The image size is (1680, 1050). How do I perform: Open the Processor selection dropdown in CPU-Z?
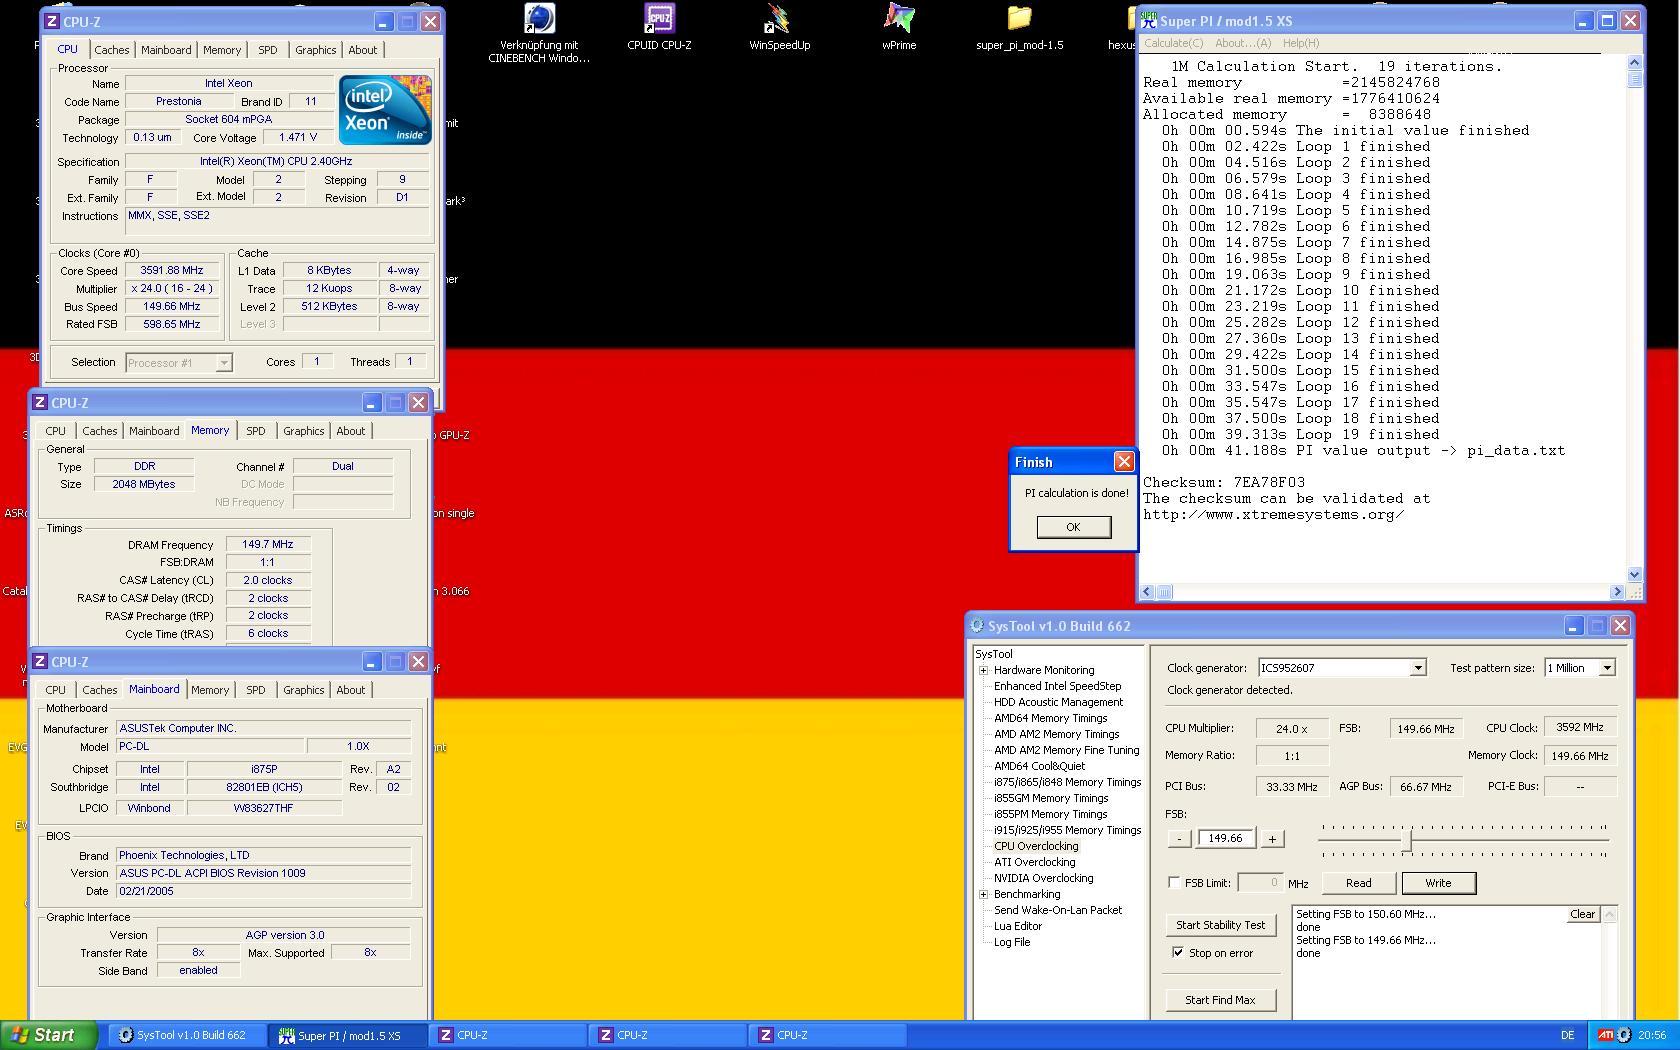pyautogui.click(x=224, y=362)
